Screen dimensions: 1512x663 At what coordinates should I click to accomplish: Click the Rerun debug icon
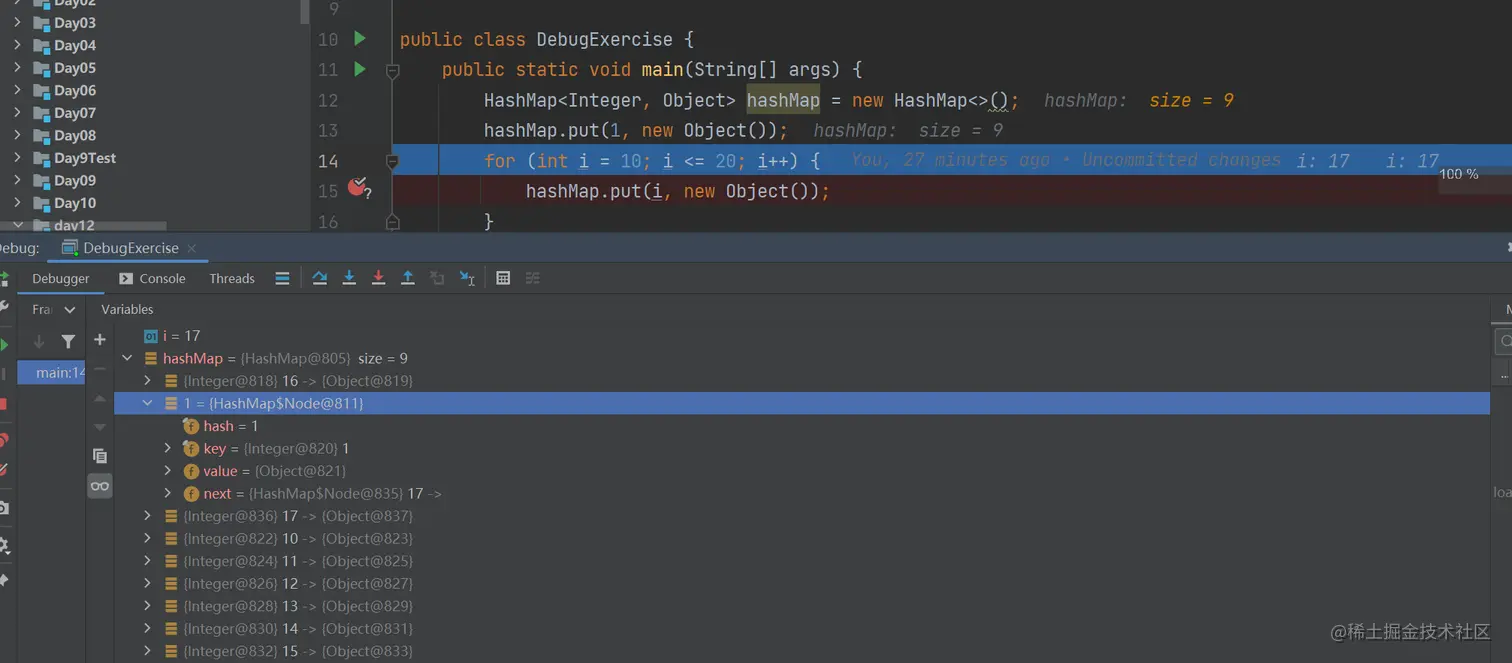[x=4, y=279]
